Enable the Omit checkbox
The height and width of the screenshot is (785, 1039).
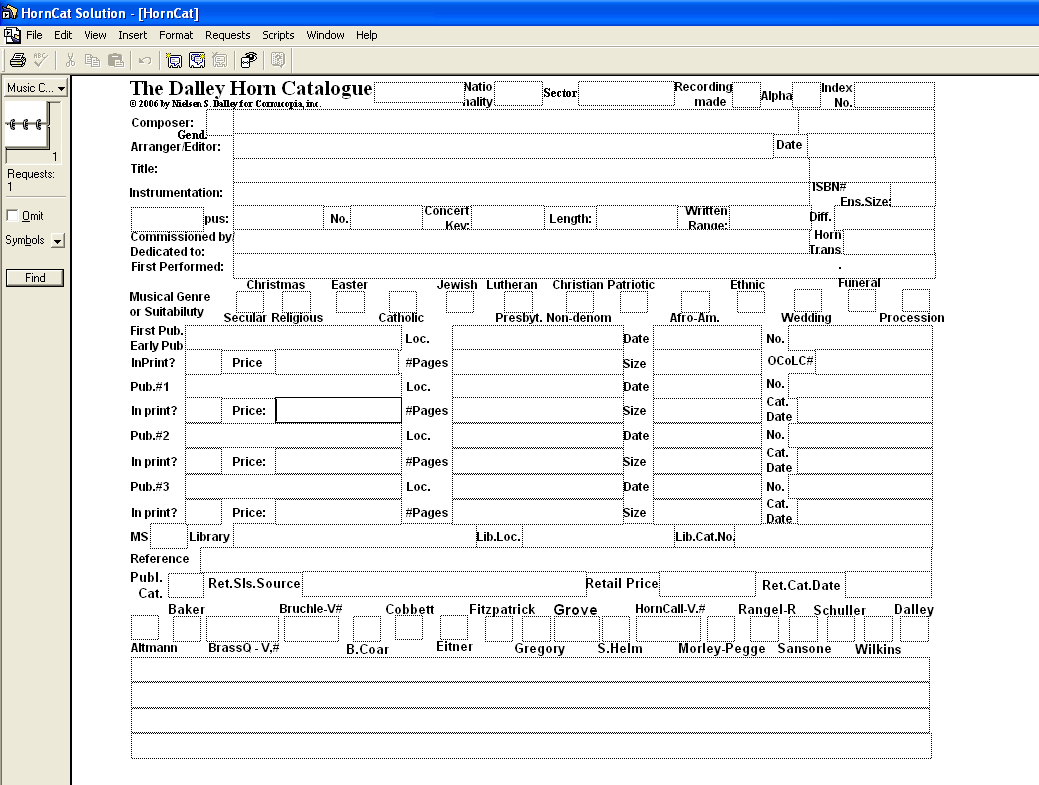12,216
